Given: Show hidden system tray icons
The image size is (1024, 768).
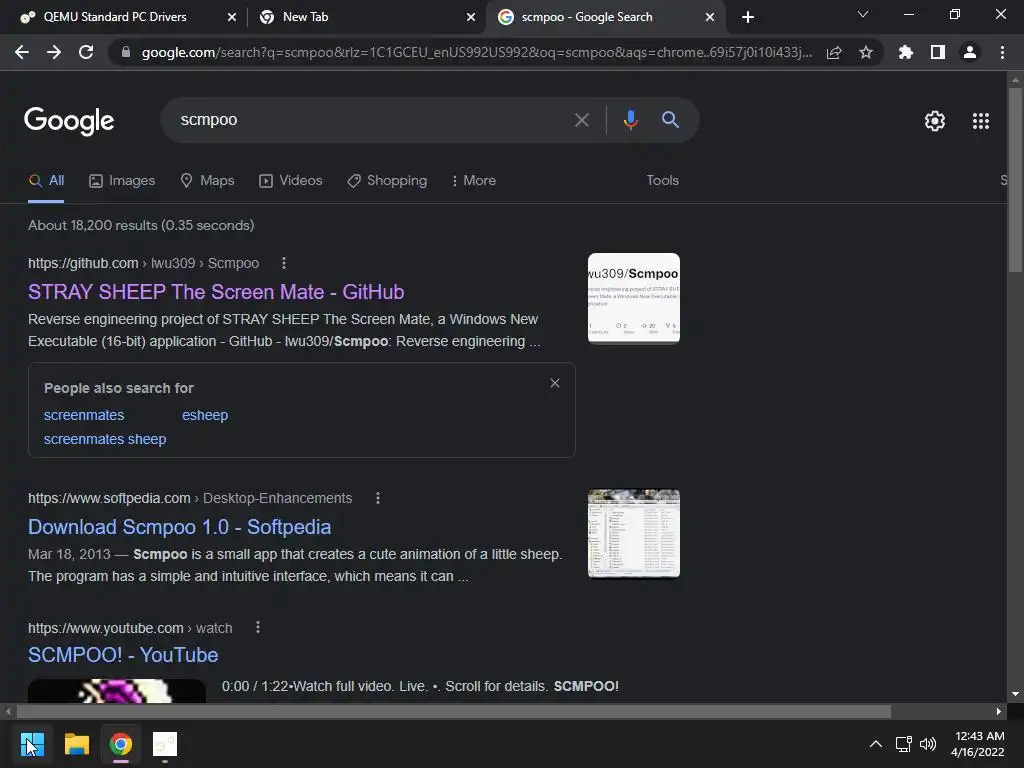Looking at the screenshot, I should (x=876, y=744).
